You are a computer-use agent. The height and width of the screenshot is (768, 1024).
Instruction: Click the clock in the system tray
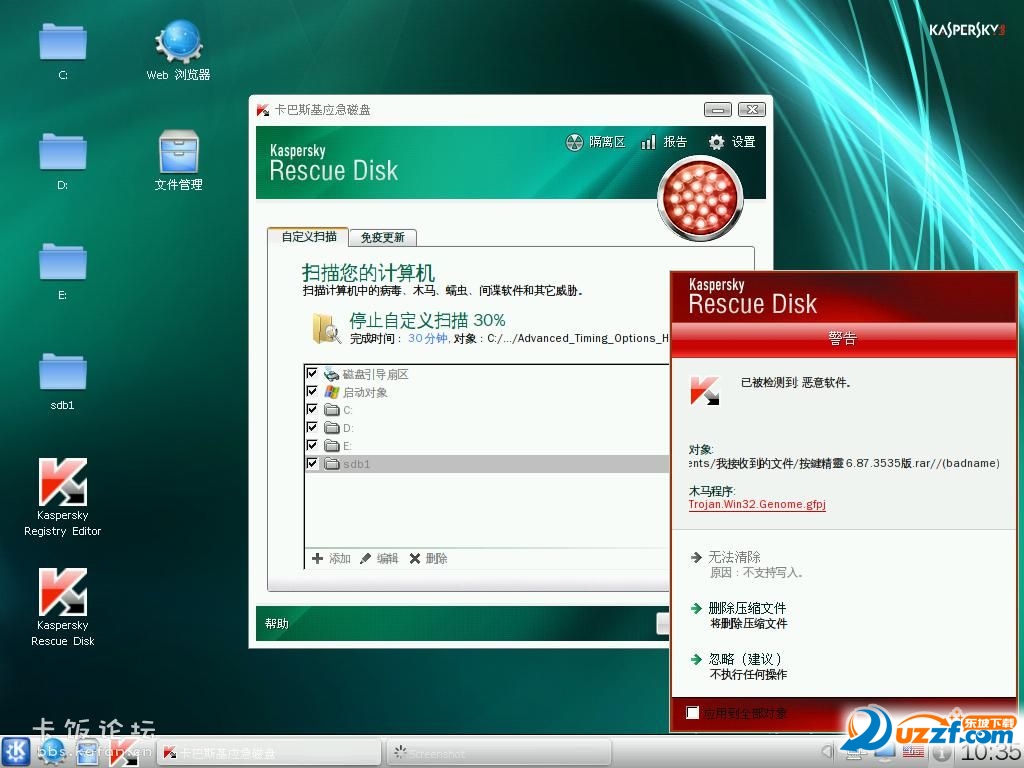[x=989, y=752]
